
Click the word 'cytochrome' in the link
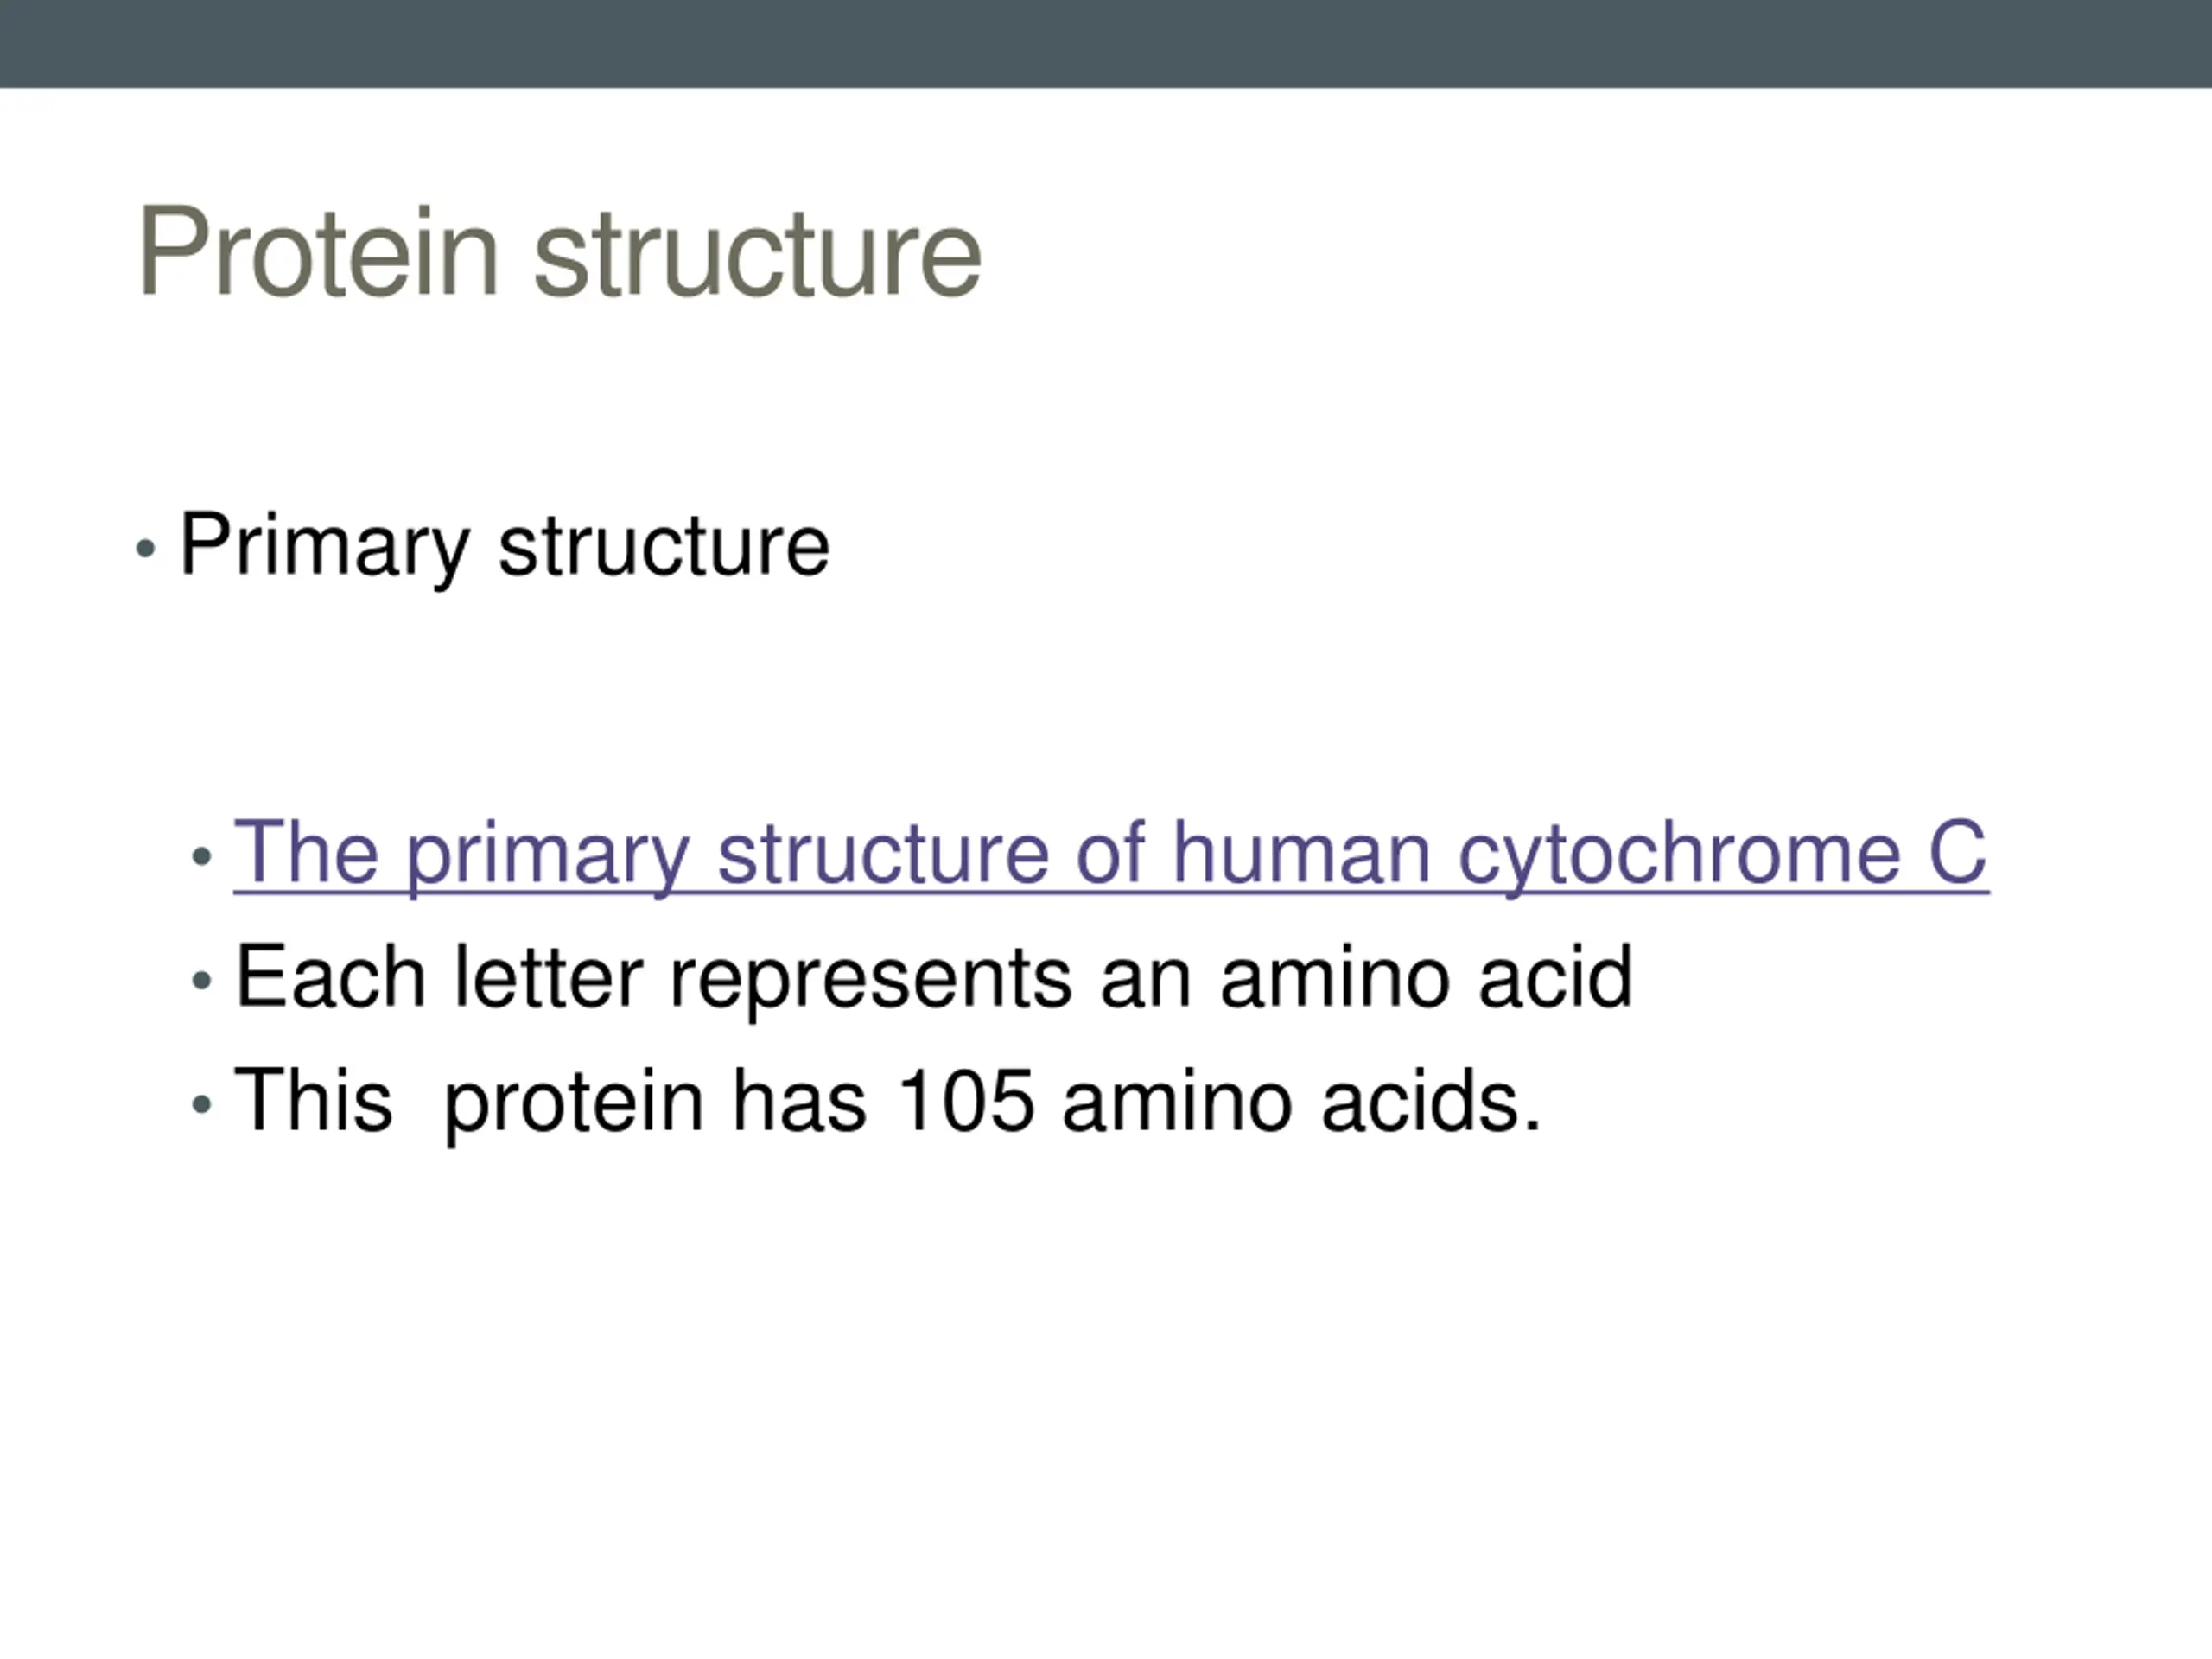1679,855
